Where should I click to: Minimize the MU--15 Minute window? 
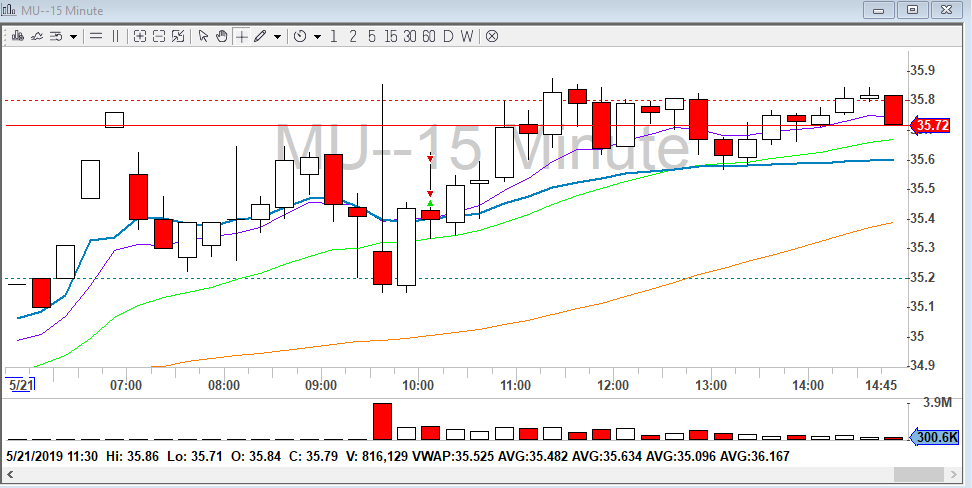[880, 10]
